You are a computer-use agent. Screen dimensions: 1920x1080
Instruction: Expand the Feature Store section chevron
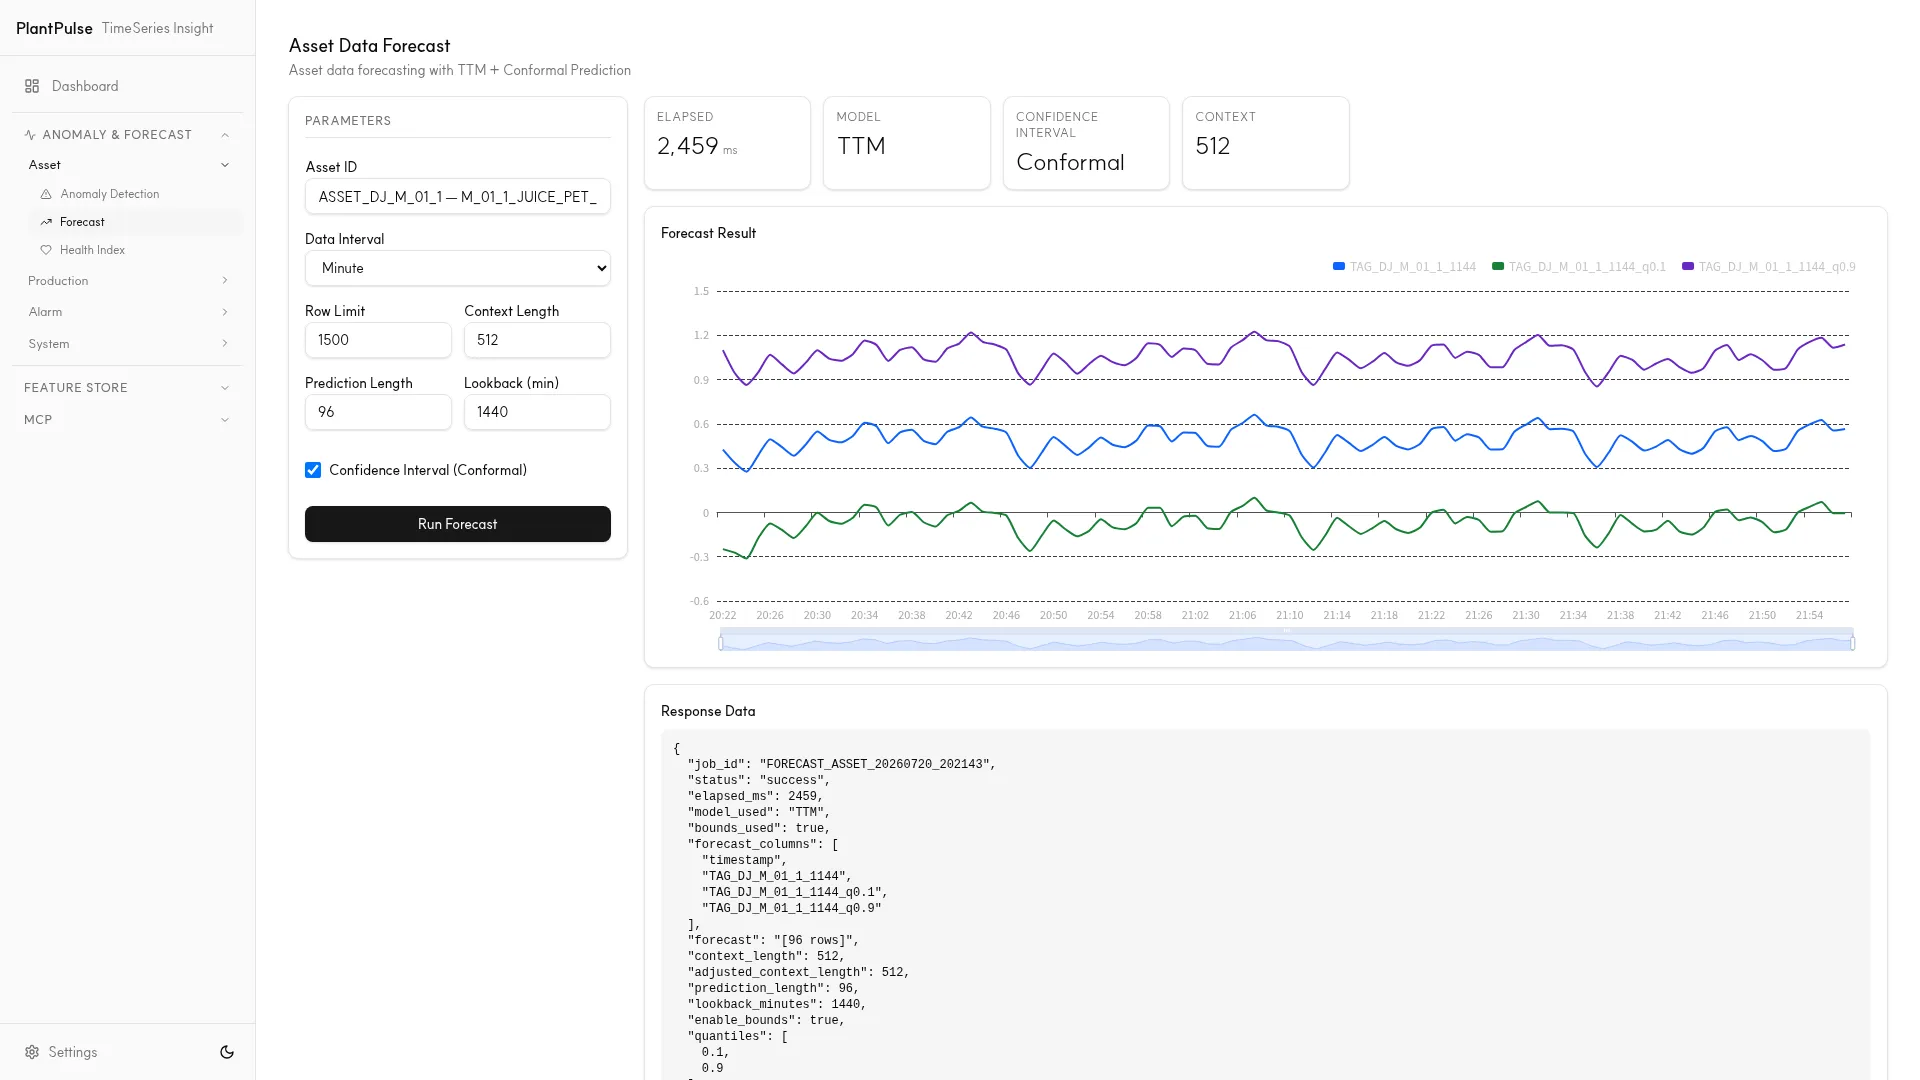(225, 388)
